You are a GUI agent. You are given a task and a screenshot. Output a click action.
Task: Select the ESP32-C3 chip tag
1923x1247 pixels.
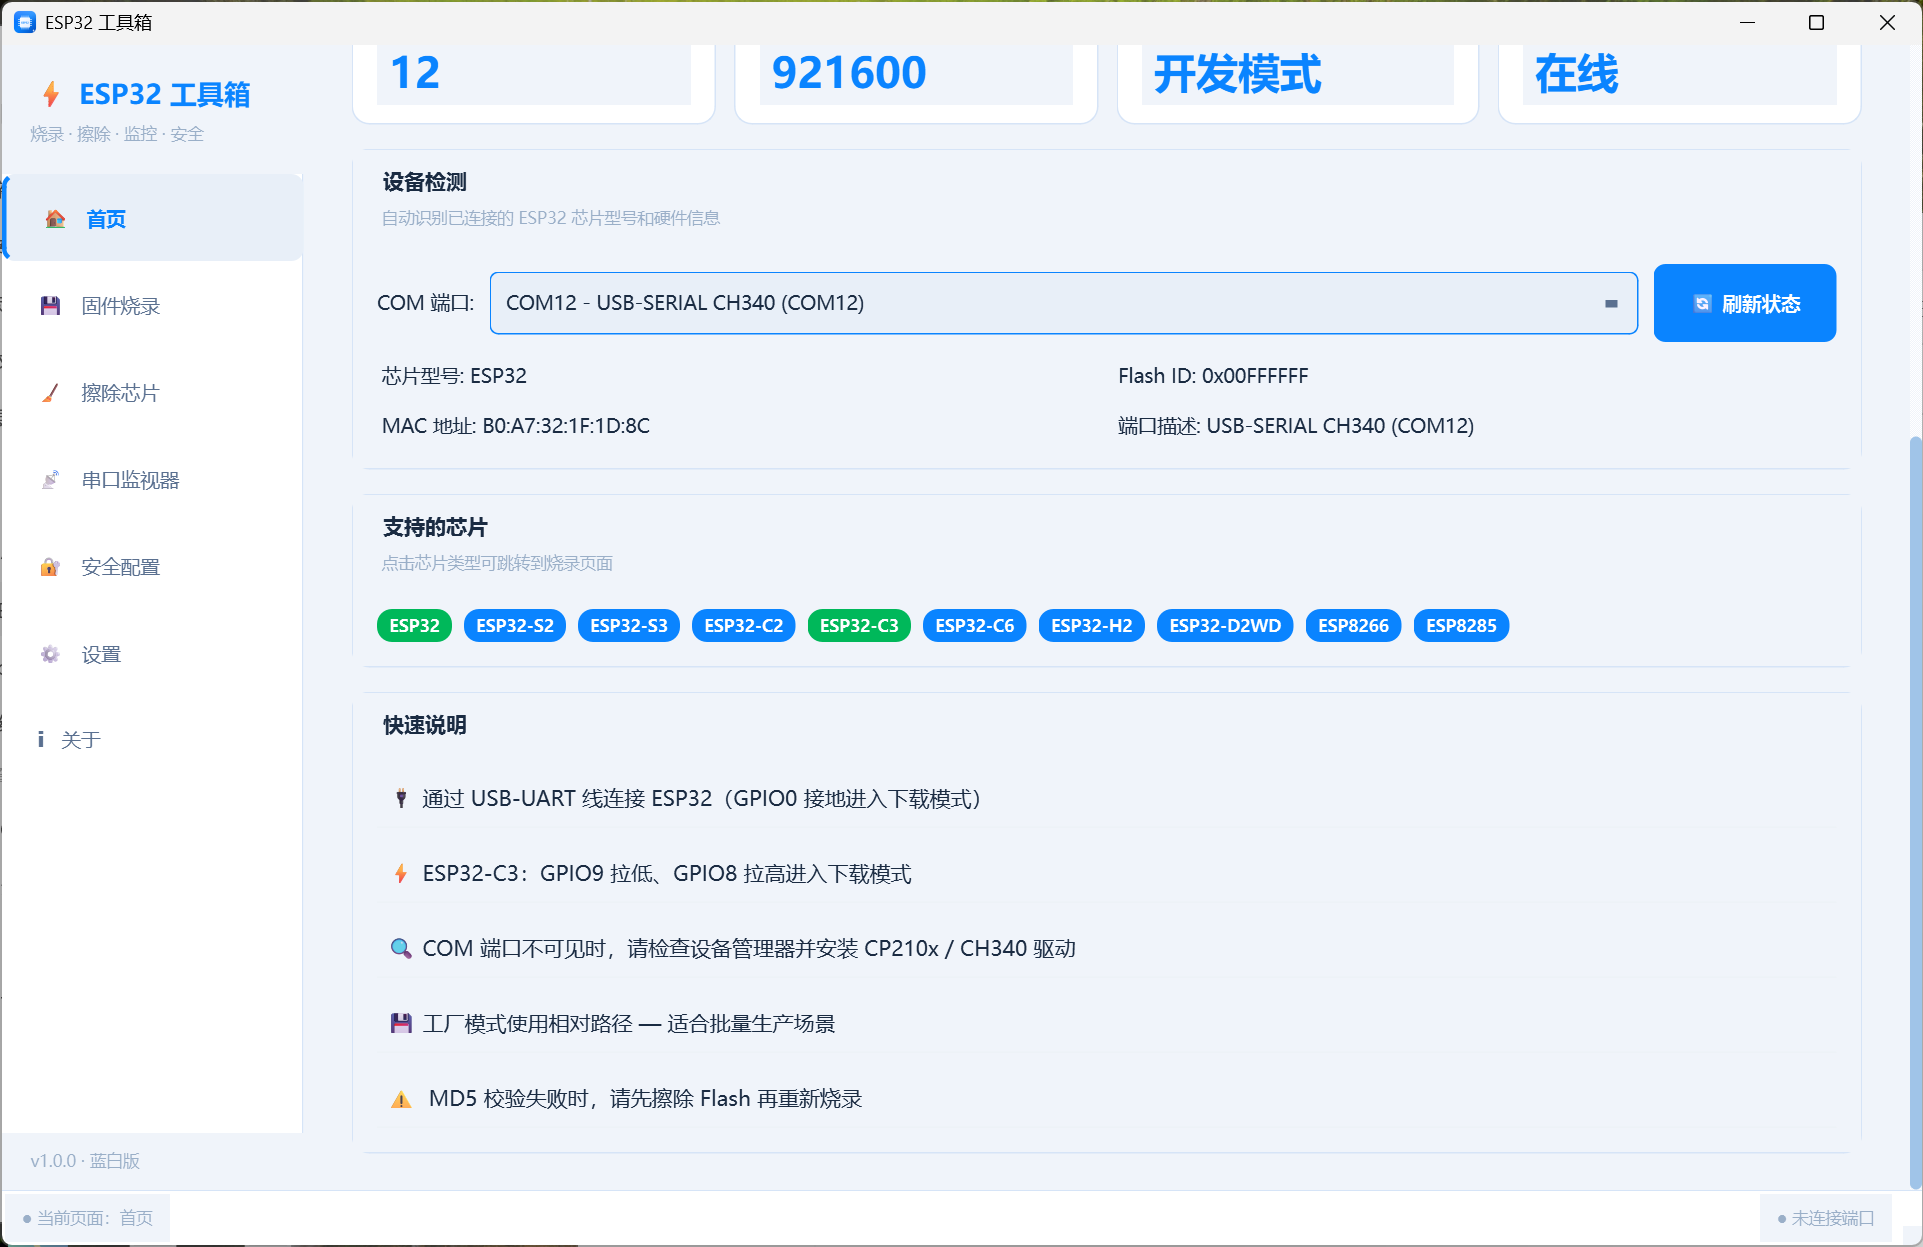click(x=859, y=625)
